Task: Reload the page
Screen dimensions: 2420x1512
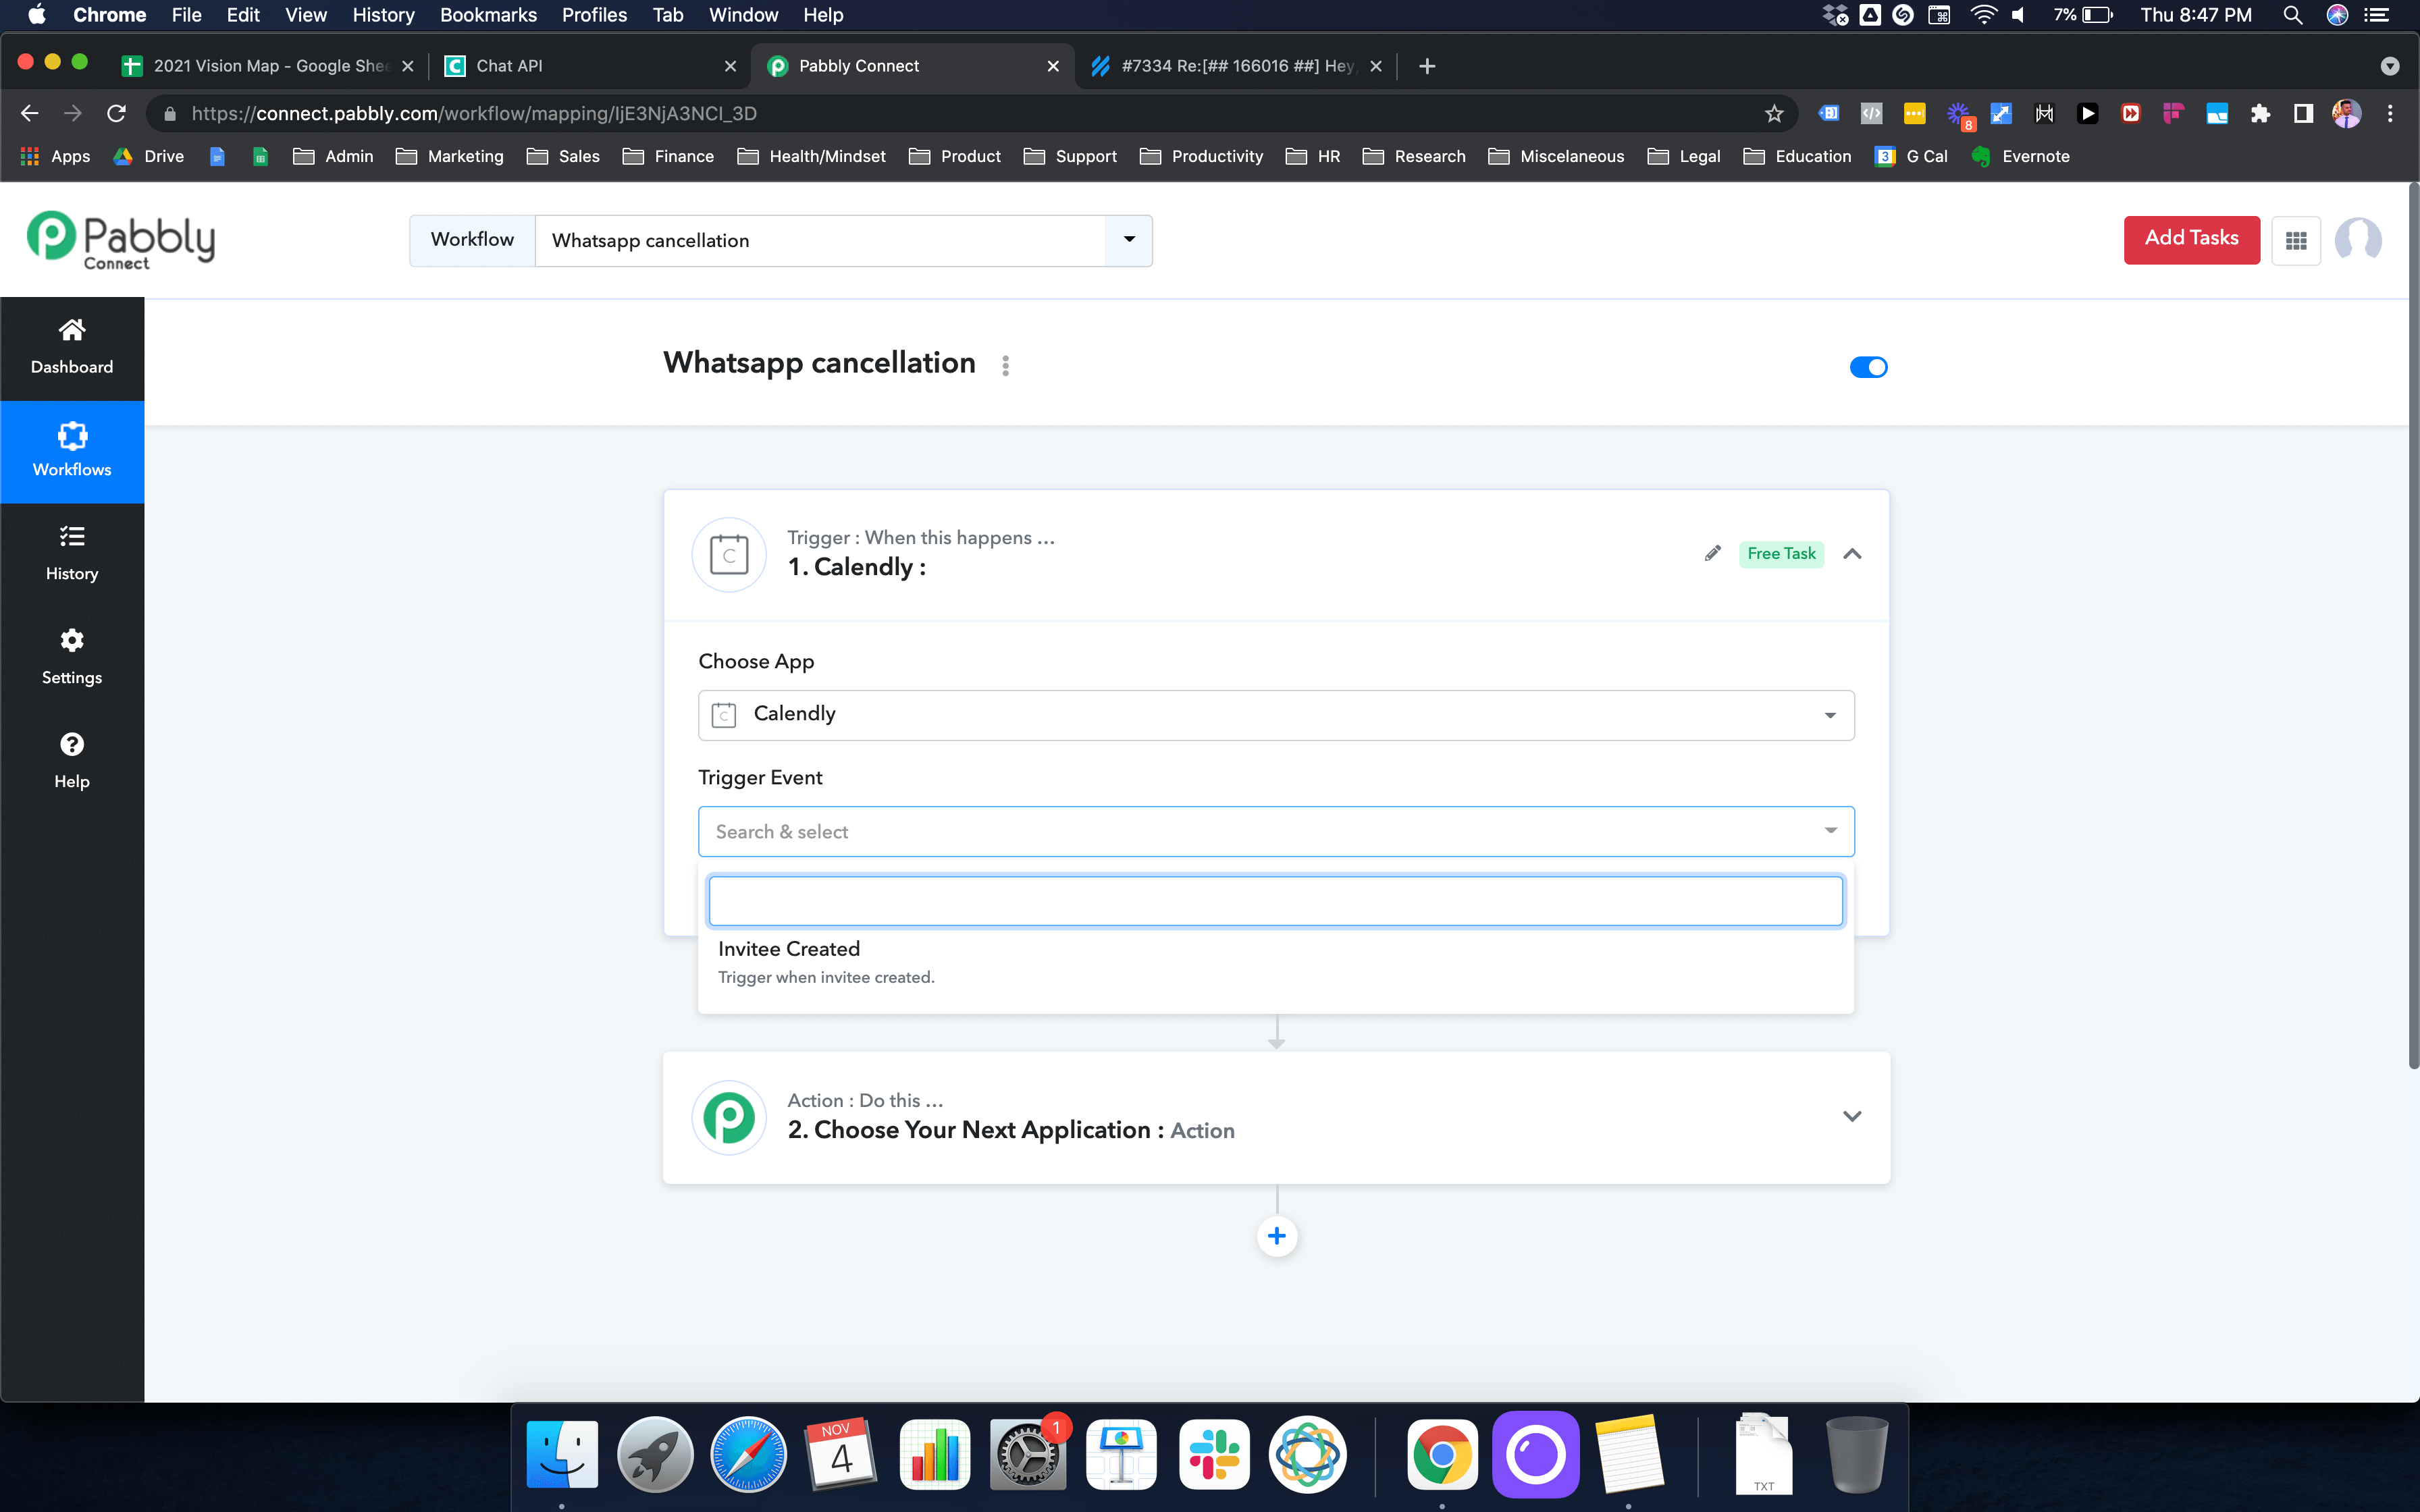Action: [x=117, y=113]
